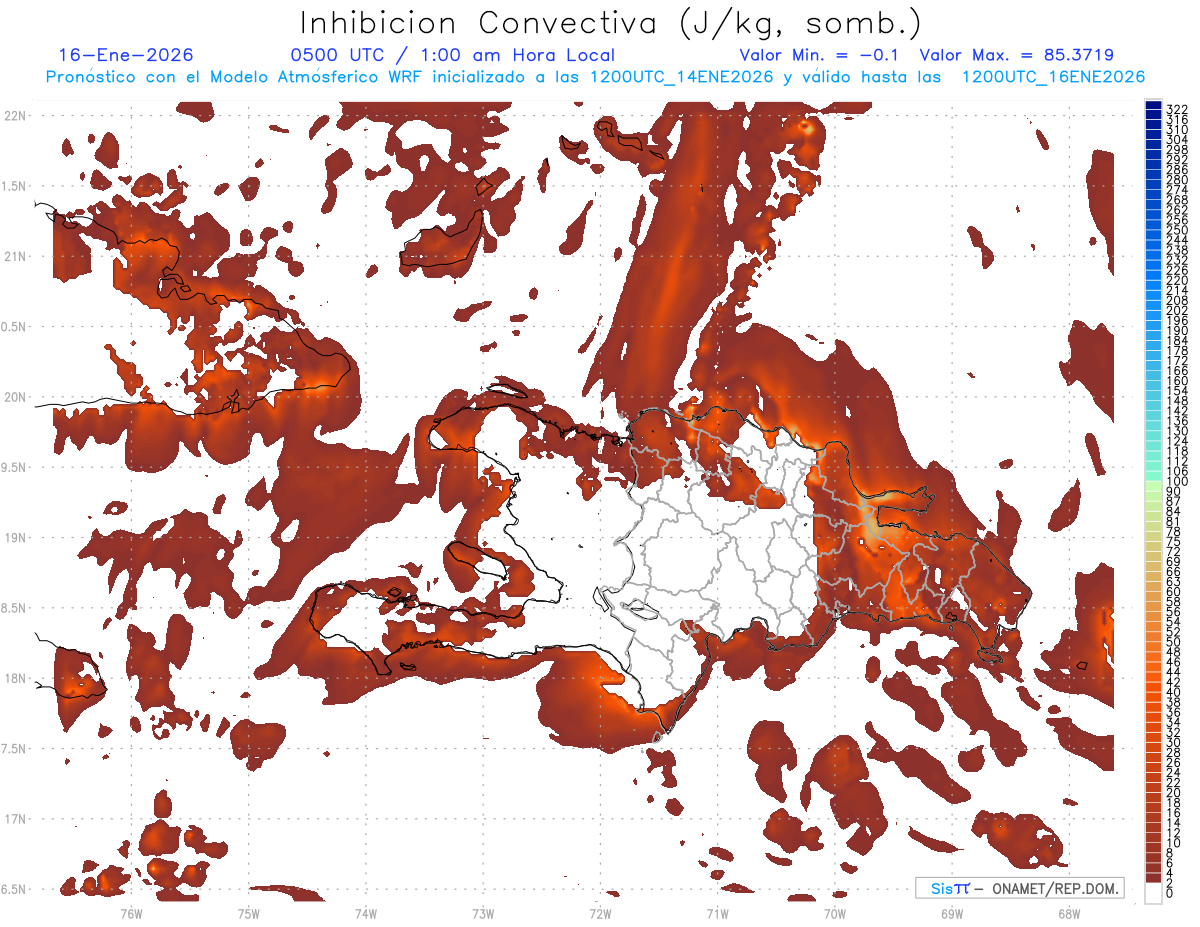Image resolution: width=1200 pixels, height=927 pixels.
Task: Select the date text '16-Ene-2026'
Action: (126, 55)
